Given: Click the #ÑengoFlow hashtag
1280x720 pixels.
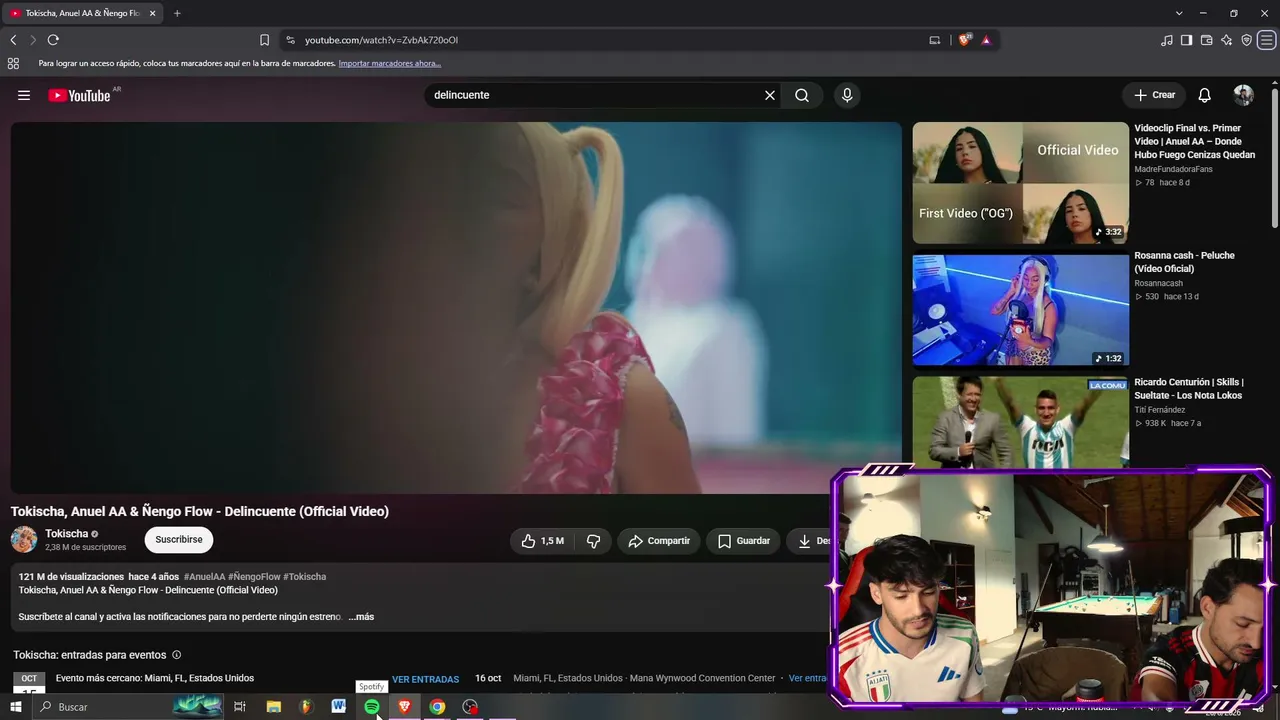Looking at the screenshot, I should click(x=254, y=577).
